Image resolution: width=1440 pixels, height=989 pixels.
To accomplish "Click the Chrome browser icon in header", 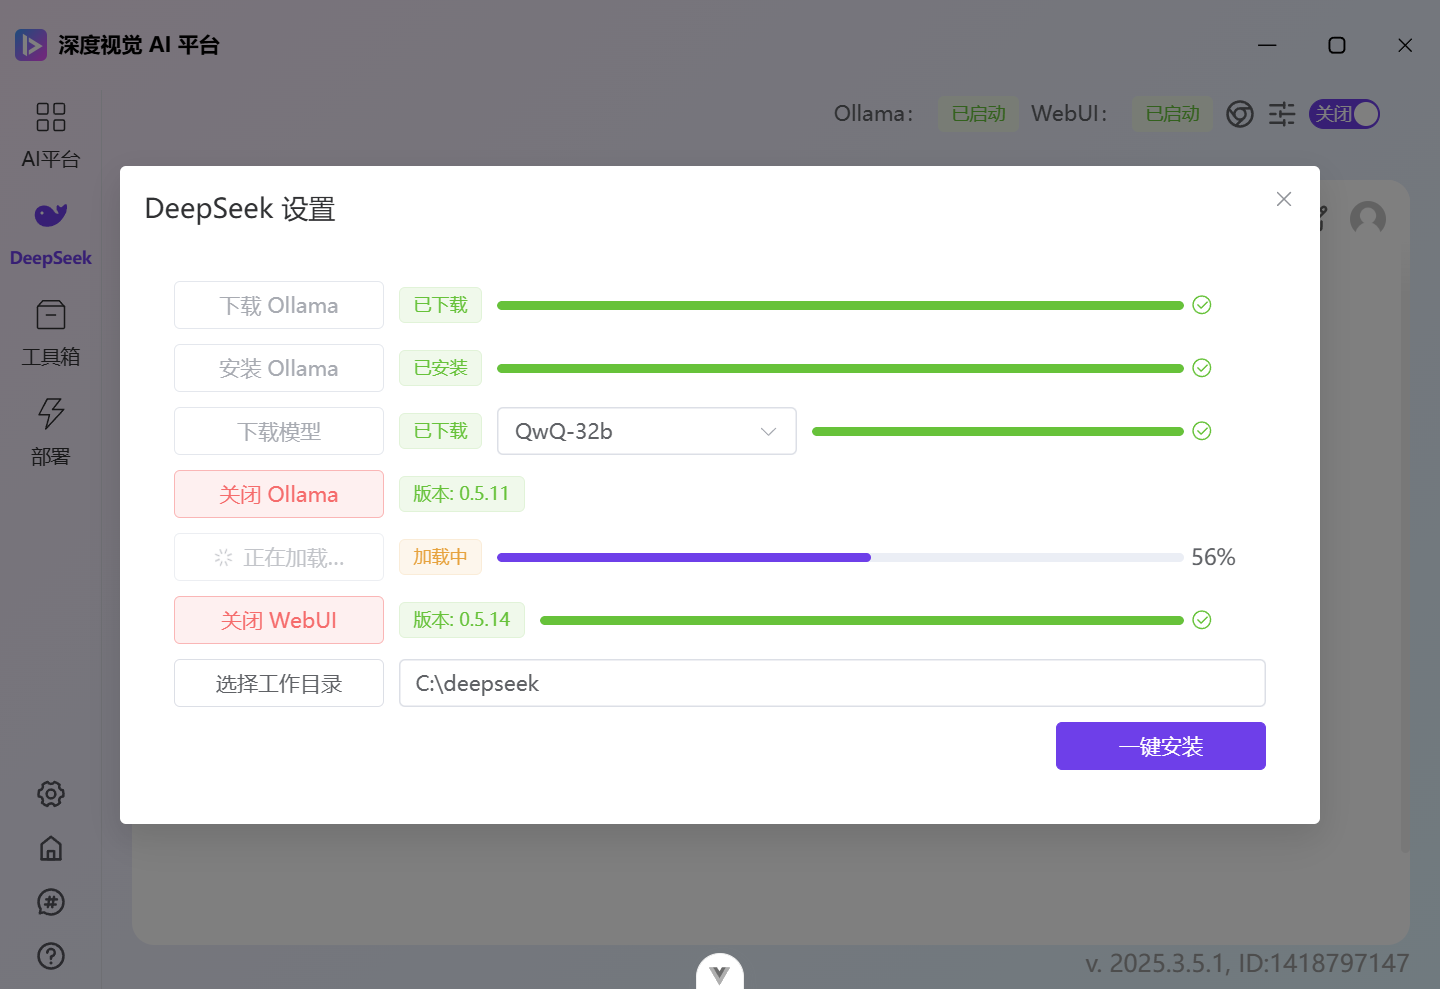I will point(1240,114).
